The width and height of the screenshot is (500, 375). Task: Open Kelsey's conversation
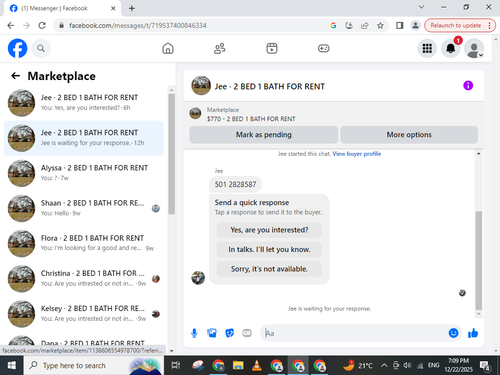click(x=84, y=314)
